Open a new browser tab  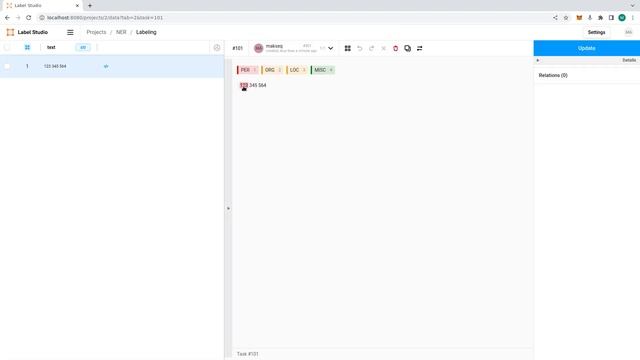pos(90,6)
